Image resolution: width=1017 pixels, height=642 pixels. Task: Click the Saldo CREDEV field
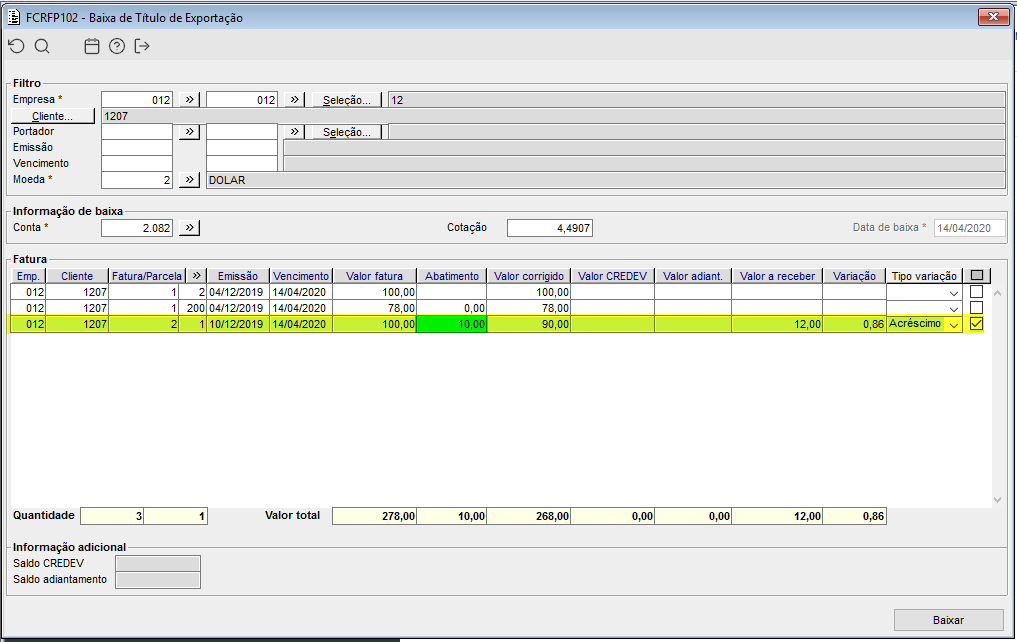[x=158, y=564]
